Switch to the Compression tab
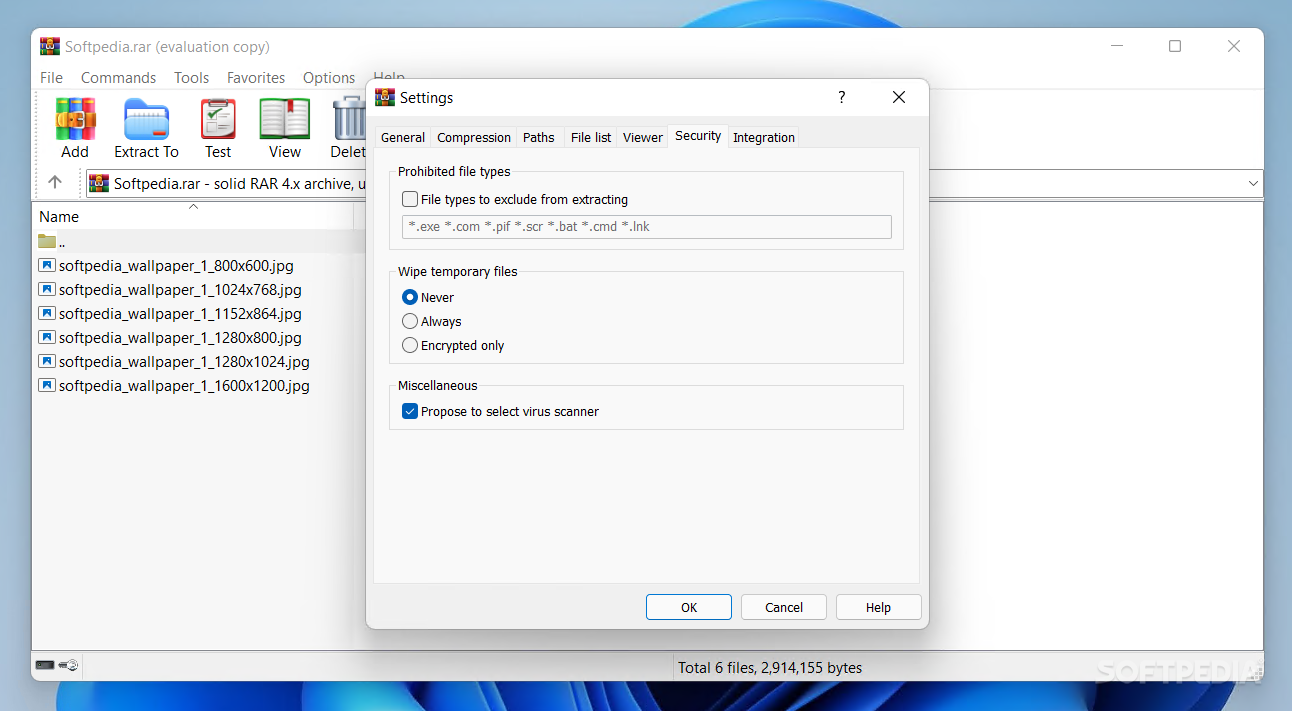 tap(474, 138)
